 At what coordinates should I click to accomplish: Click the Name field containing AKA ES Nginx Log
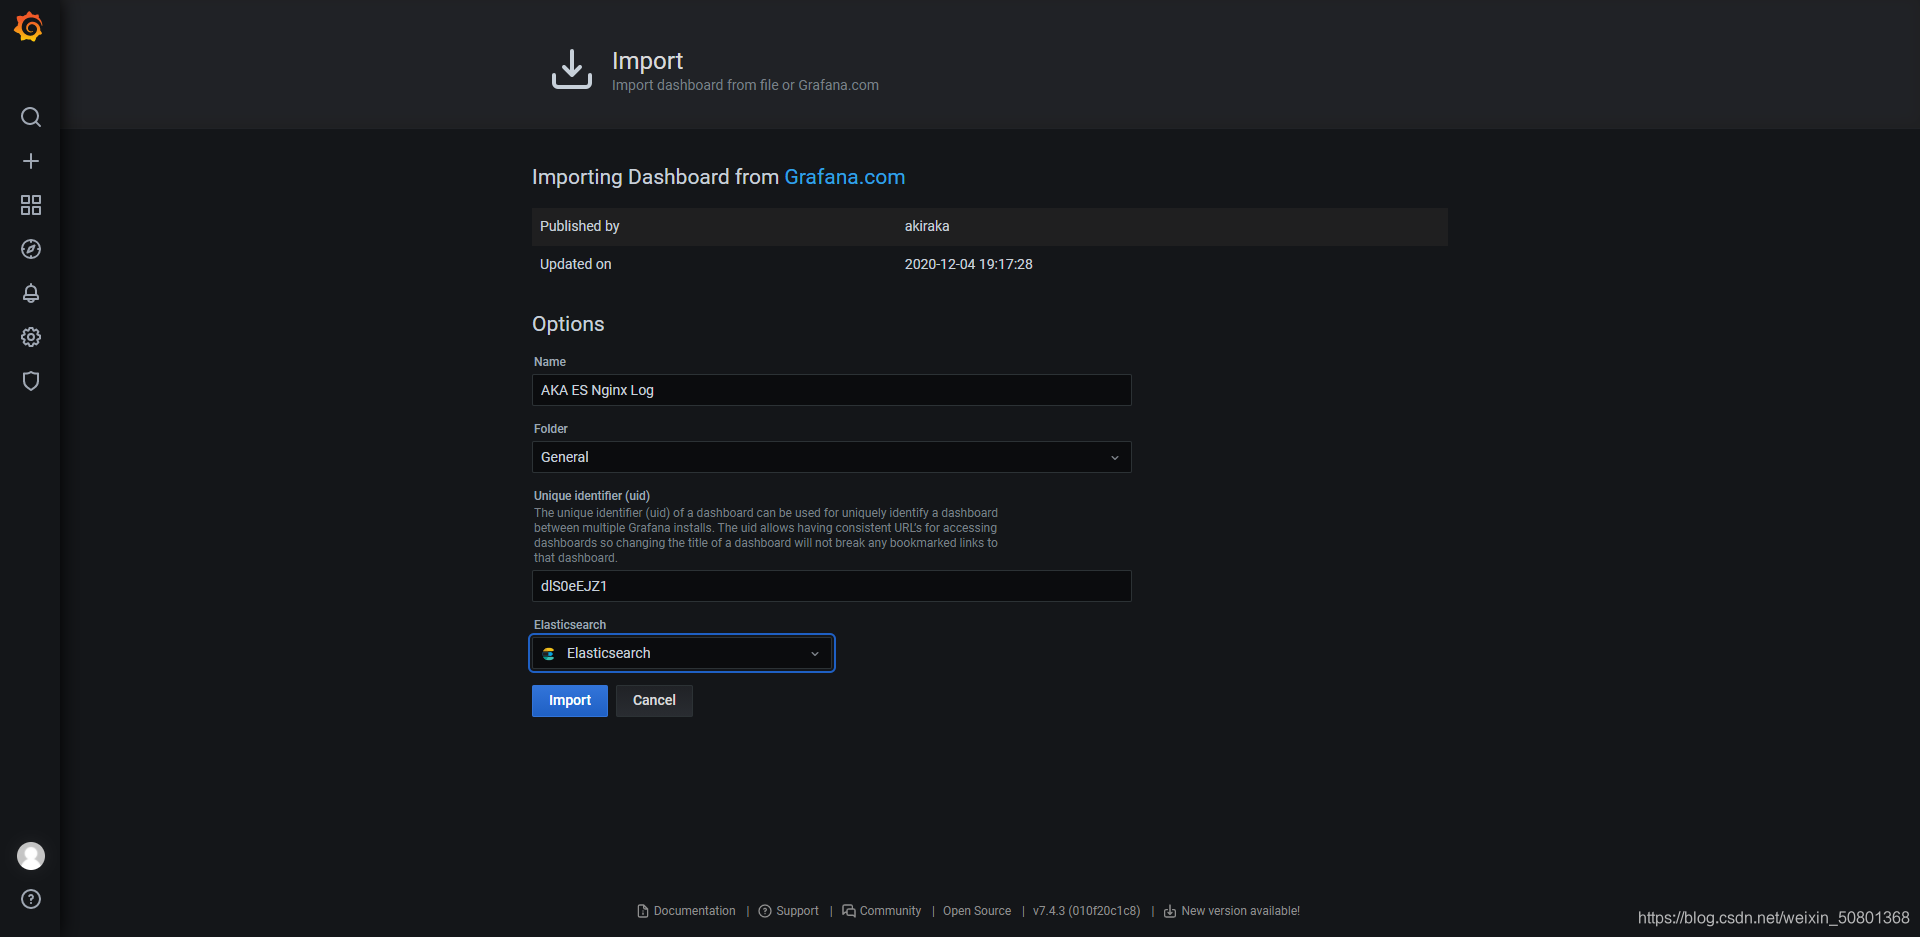(x=831, y=390)
